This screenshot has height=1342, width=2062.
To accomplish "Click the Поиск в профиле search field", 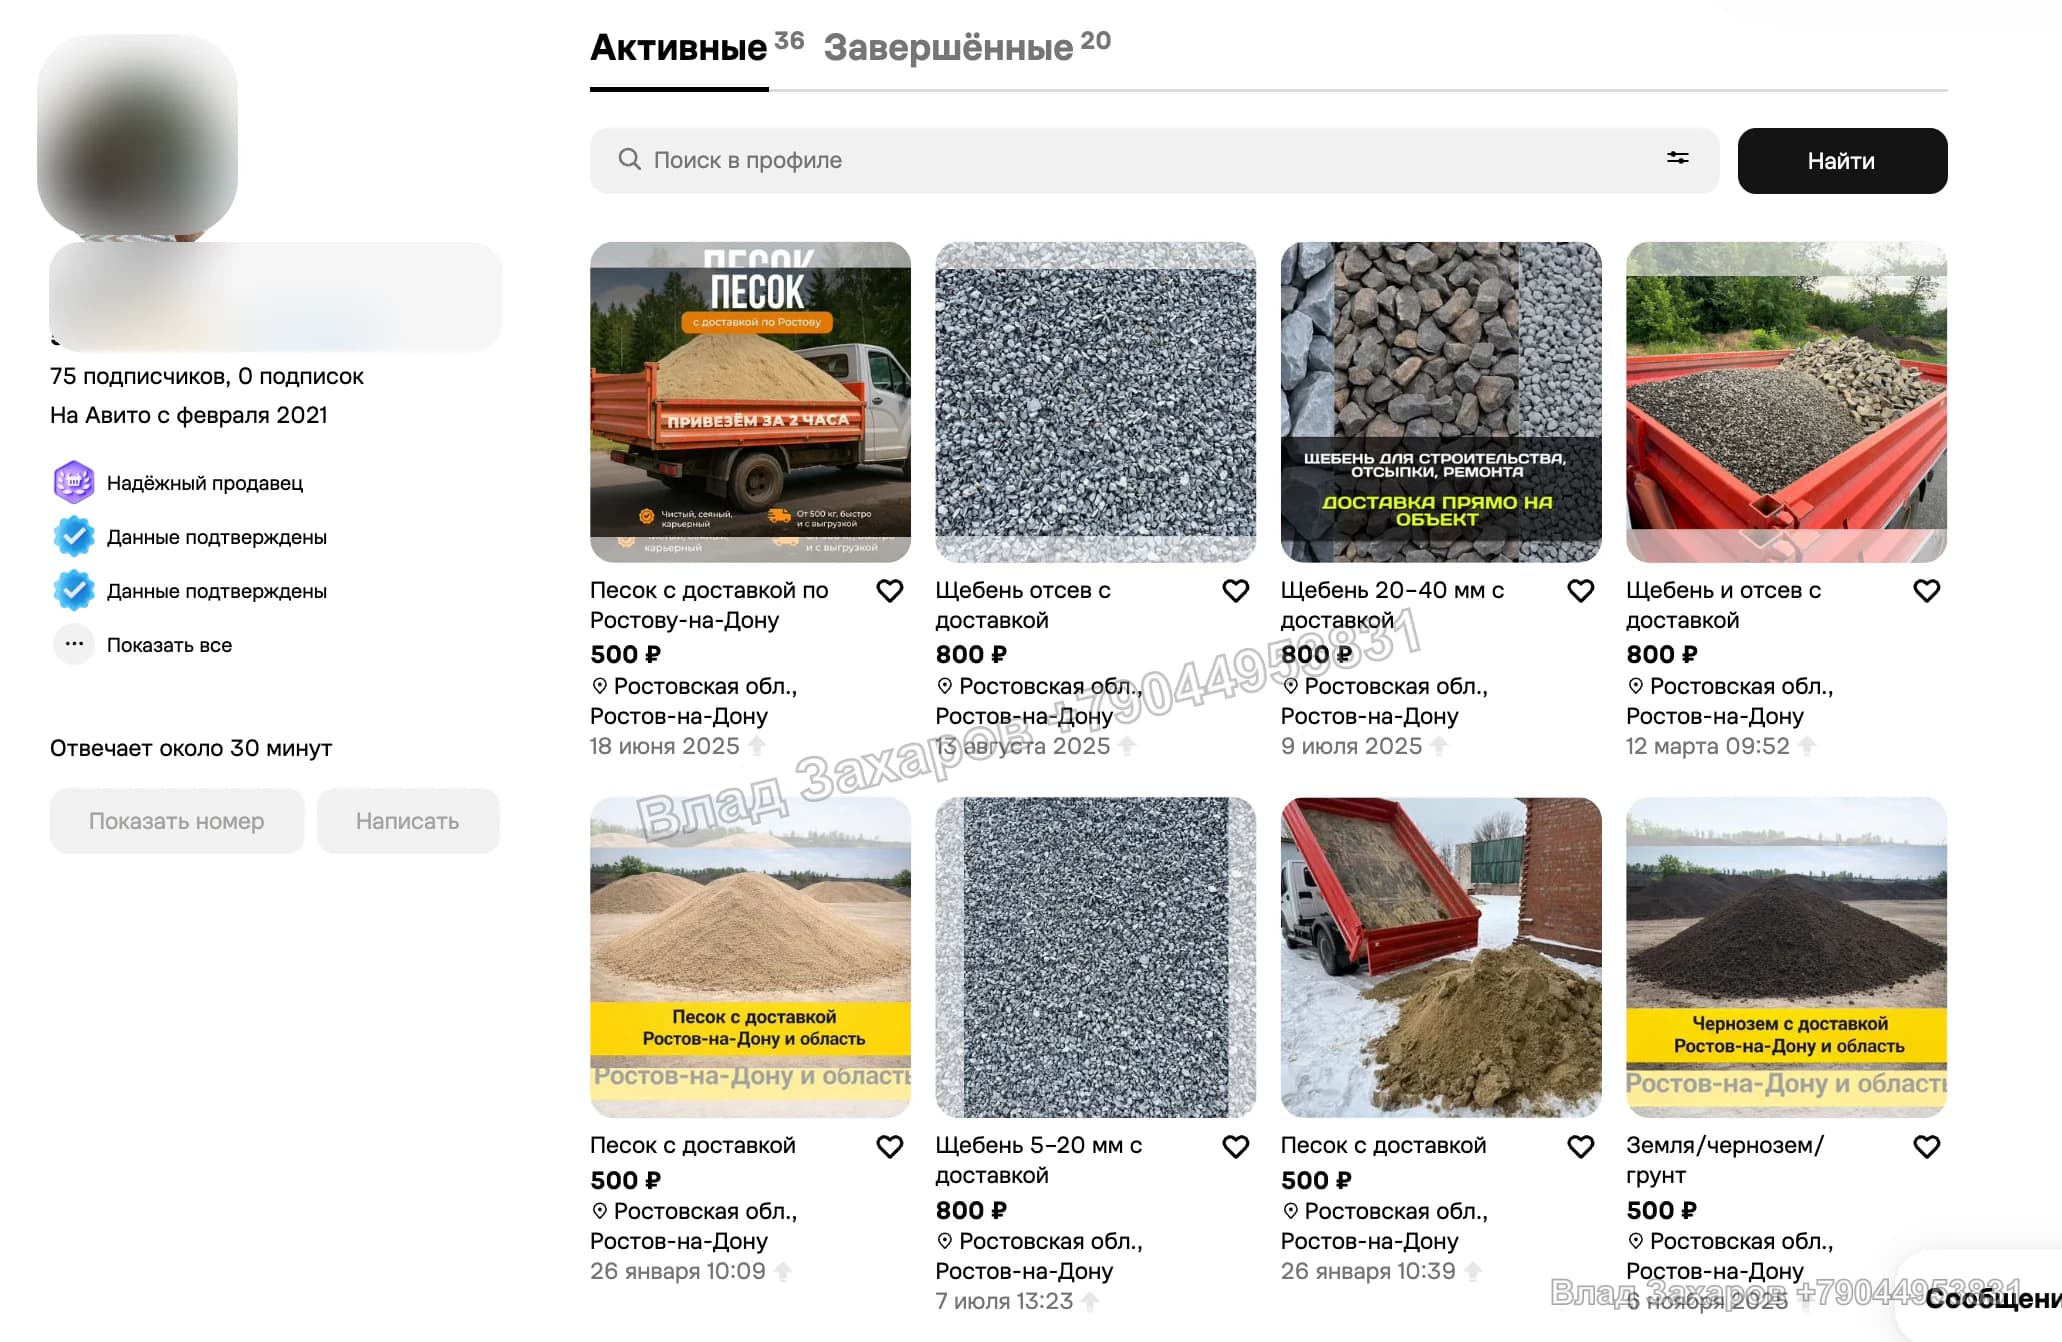I will click(1154, 160).
